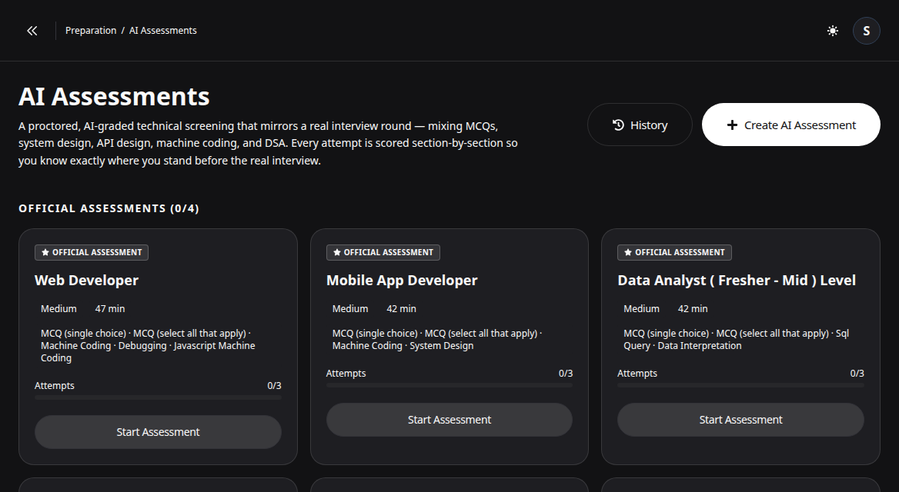Click the Mobile App Developer attempts progress bar
899x492 pixels.
coord(450,385)
